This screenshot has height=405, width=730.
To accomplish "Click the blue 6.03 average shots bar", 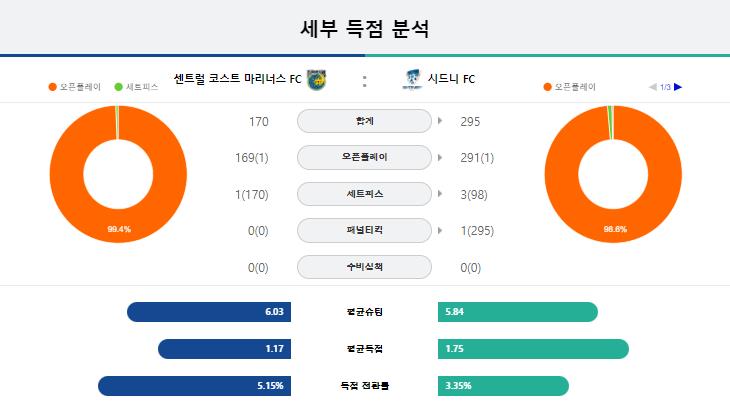I will click(x=209, y=312).
